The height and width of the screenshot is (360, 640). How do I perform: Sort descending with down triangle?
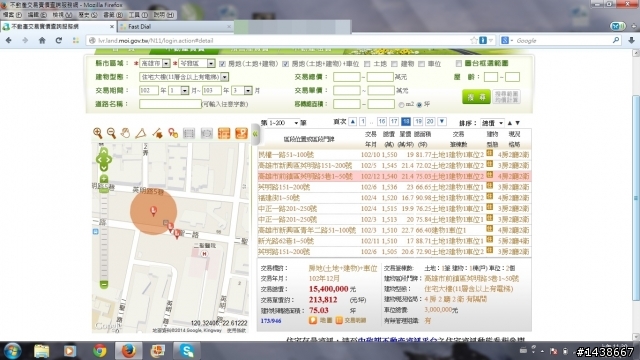[x=518, y=123]
